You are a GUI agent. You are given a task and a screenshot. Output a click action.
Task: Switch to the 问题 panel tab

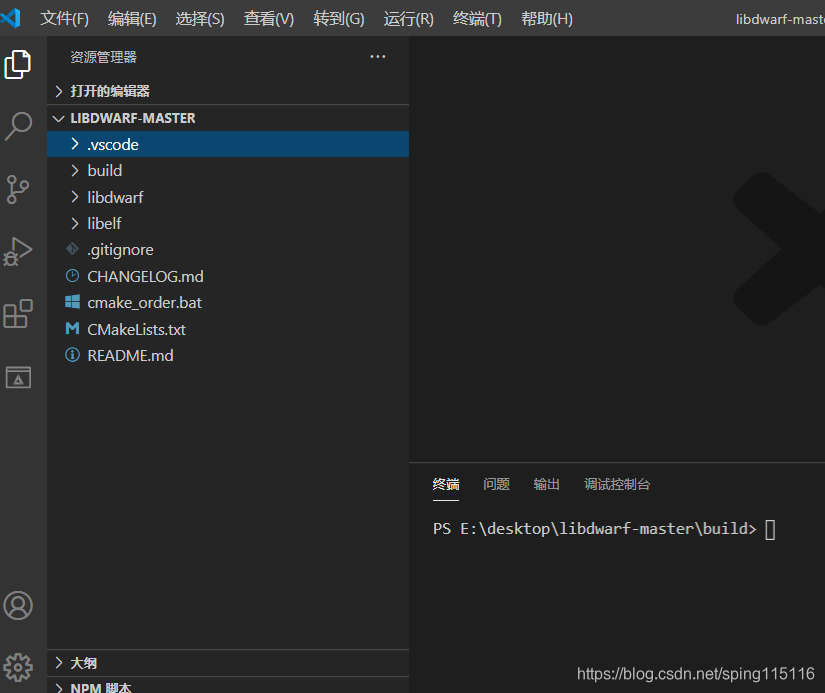[x=496, y=484]
